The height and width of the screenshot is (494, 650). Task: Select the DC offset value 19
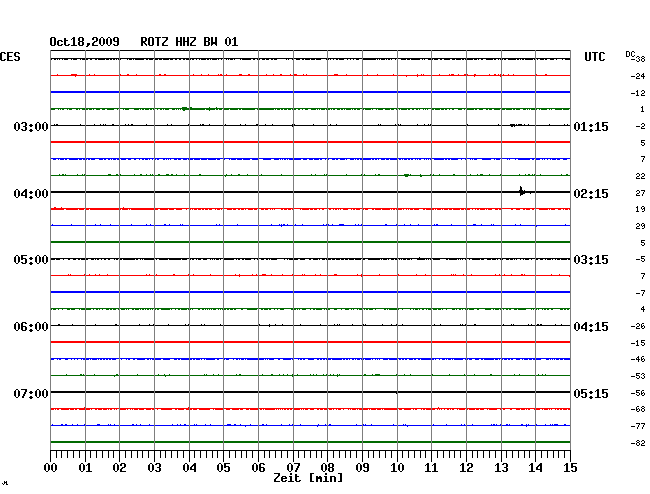tap(640, 209)
